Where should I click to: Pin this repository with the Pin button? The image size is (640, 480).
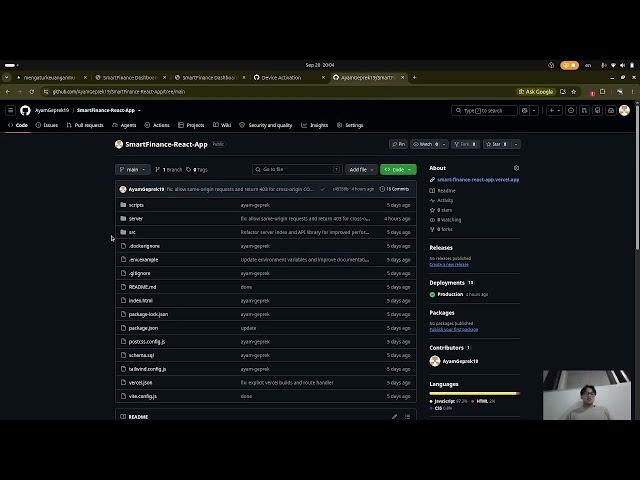(x=398, y=144)
